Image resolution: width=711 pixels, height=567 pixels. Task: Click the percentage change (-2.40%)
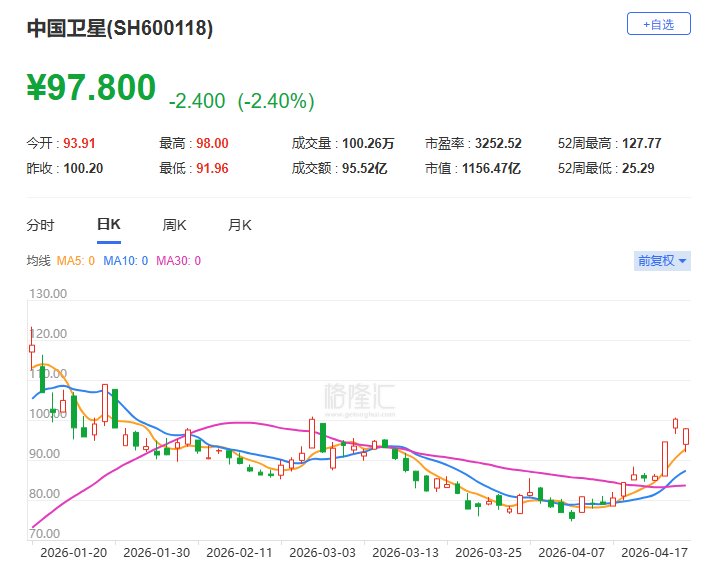pyautogui.click(x=276, y=101)
